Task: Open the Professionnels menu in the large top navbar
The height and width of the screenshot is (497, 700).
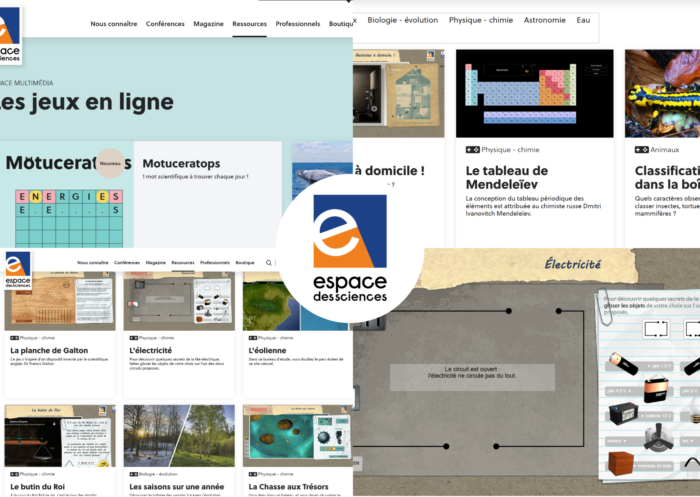Action: [298, 23]
